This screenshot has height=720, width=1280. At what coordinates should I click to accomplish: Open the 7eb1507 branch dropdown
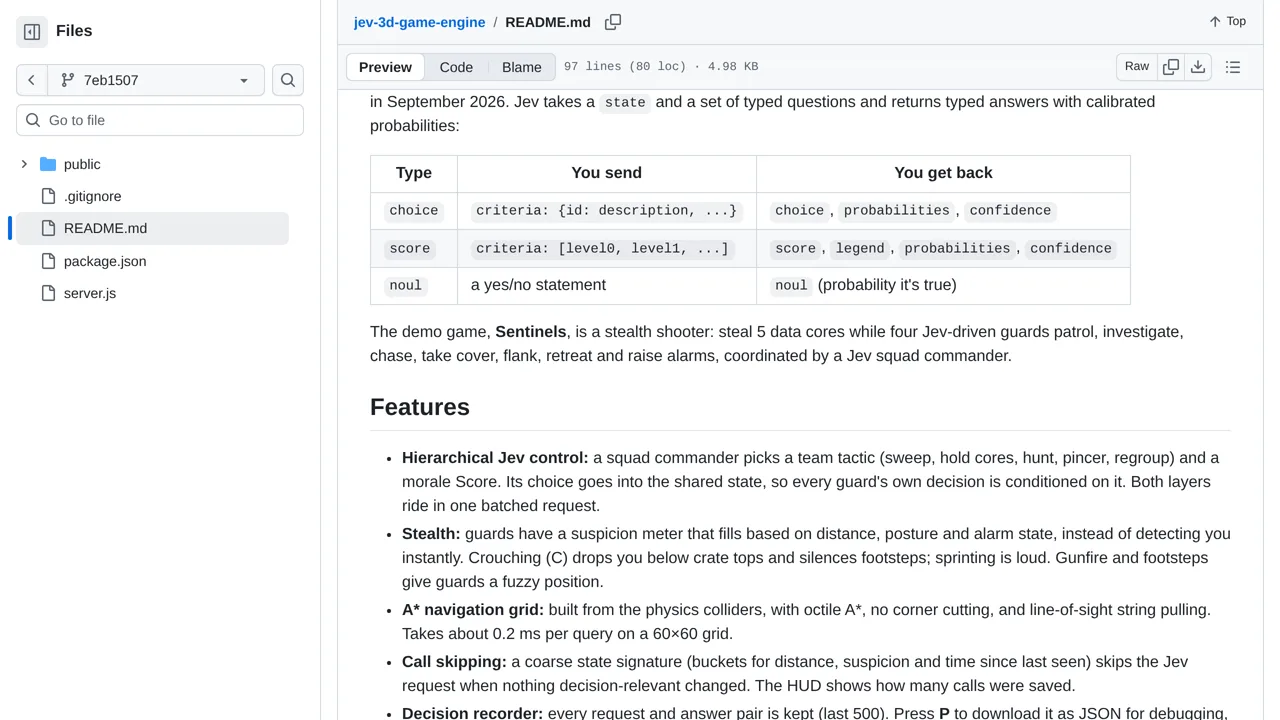coord(156,80)
